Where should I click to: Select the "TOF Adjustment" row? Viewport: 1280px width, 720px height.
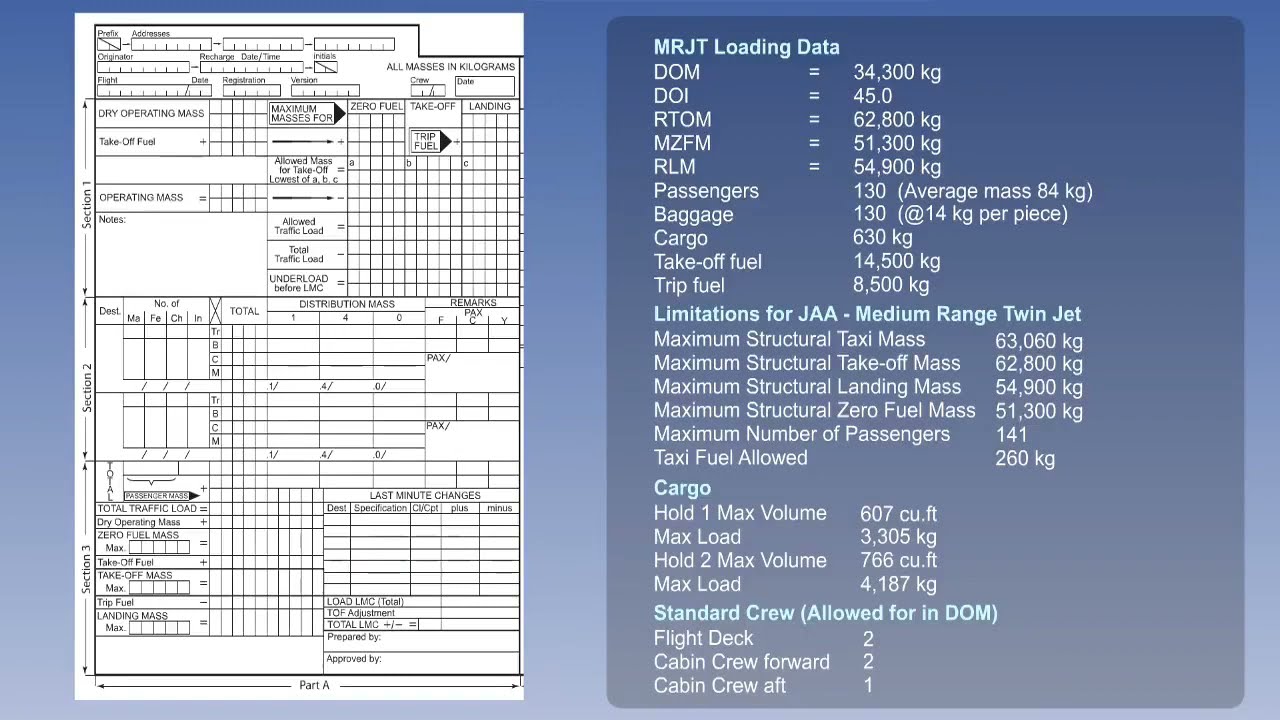421,613
